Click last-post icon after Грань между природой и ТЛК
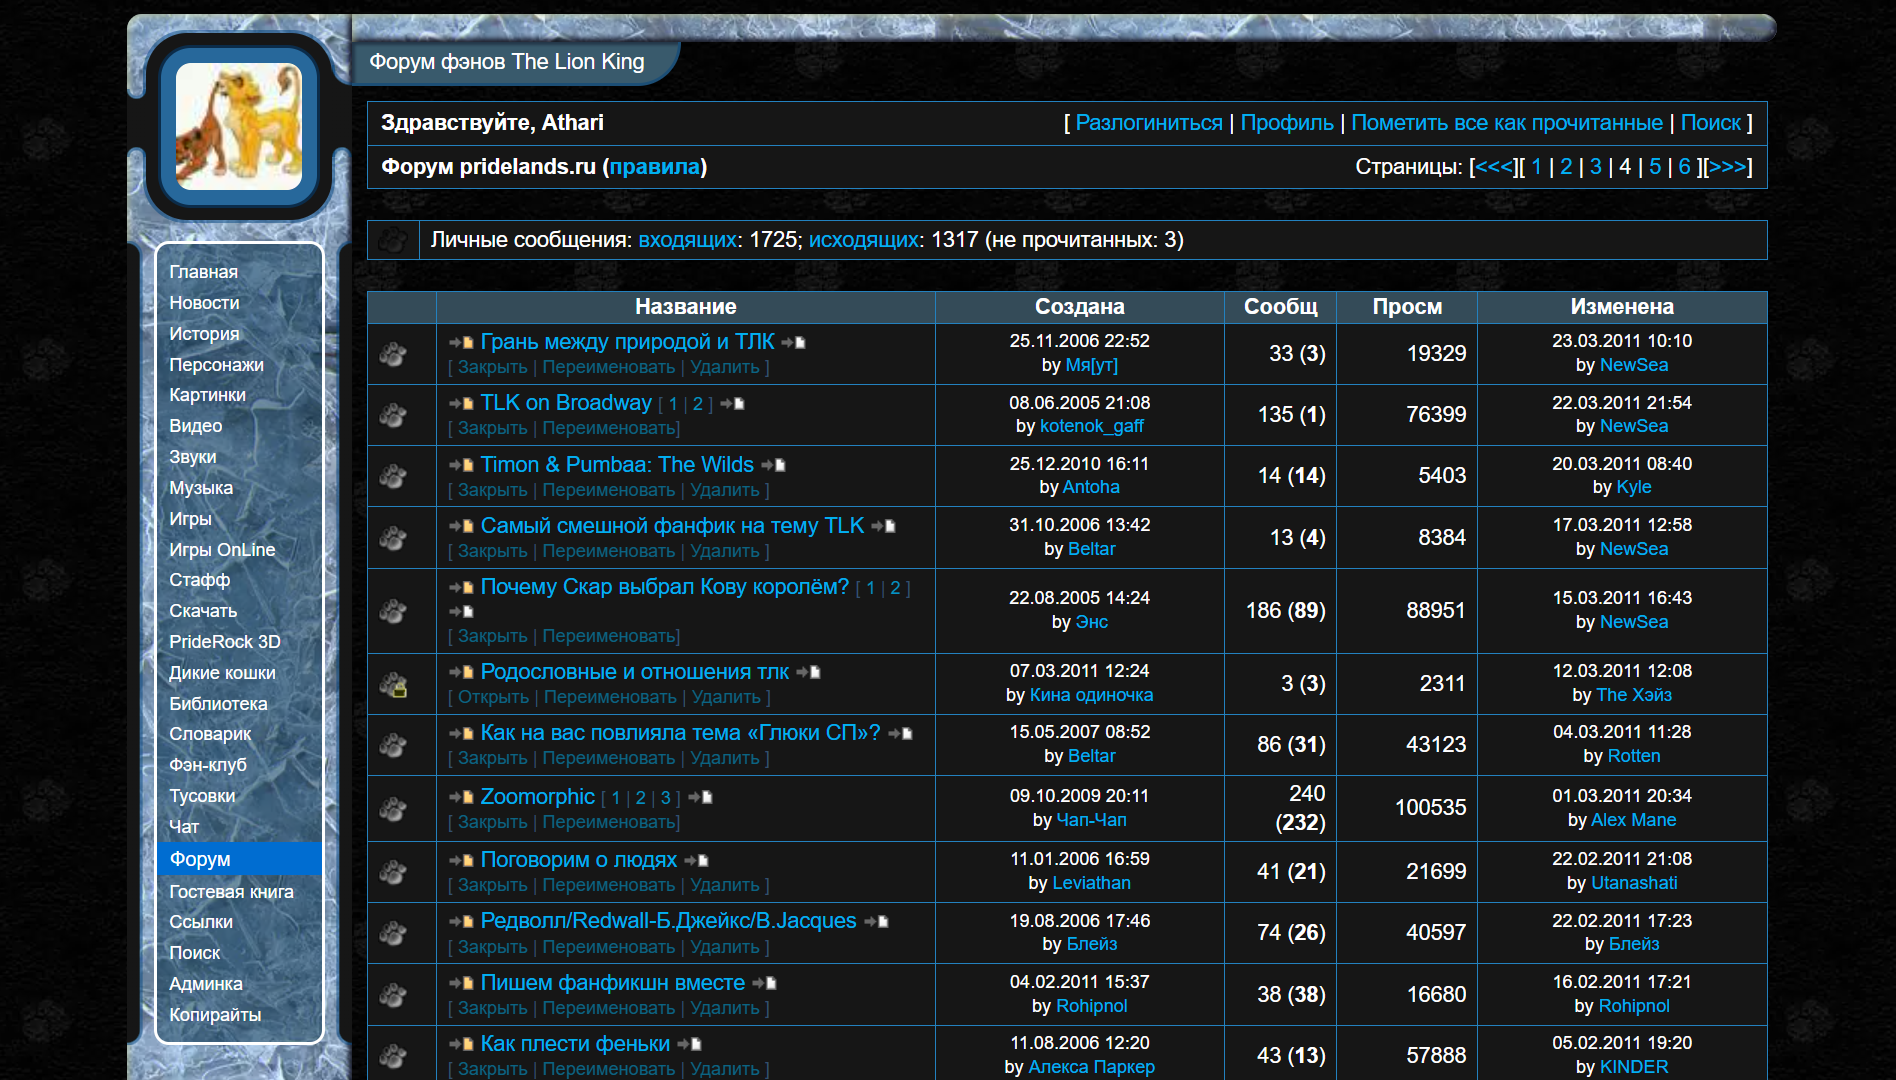 (x=793, y=342)
